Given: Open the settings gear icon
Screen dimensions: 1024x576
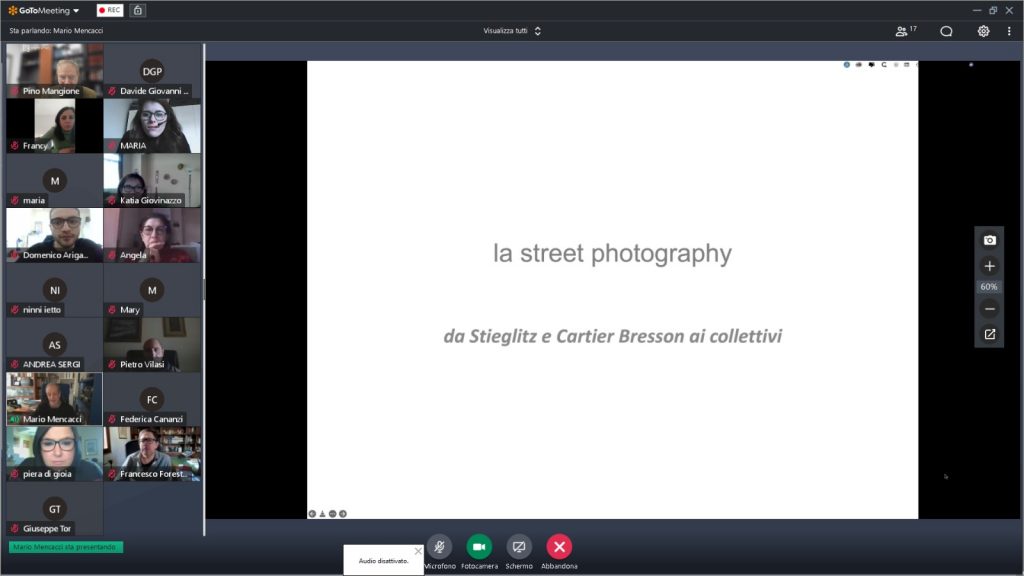Looking at the screenshot, I should (x=983, y=31).
